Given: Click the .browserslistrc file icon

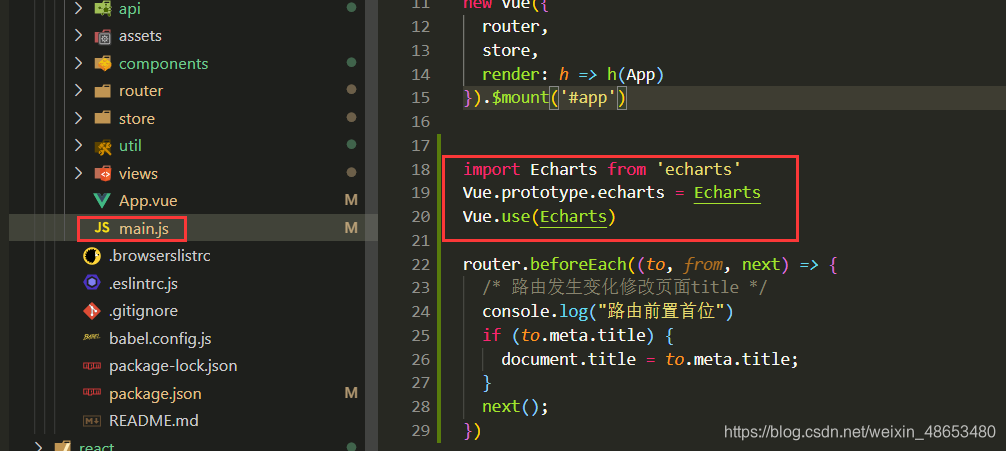Looking at the screenshot, I should (92, 256).
